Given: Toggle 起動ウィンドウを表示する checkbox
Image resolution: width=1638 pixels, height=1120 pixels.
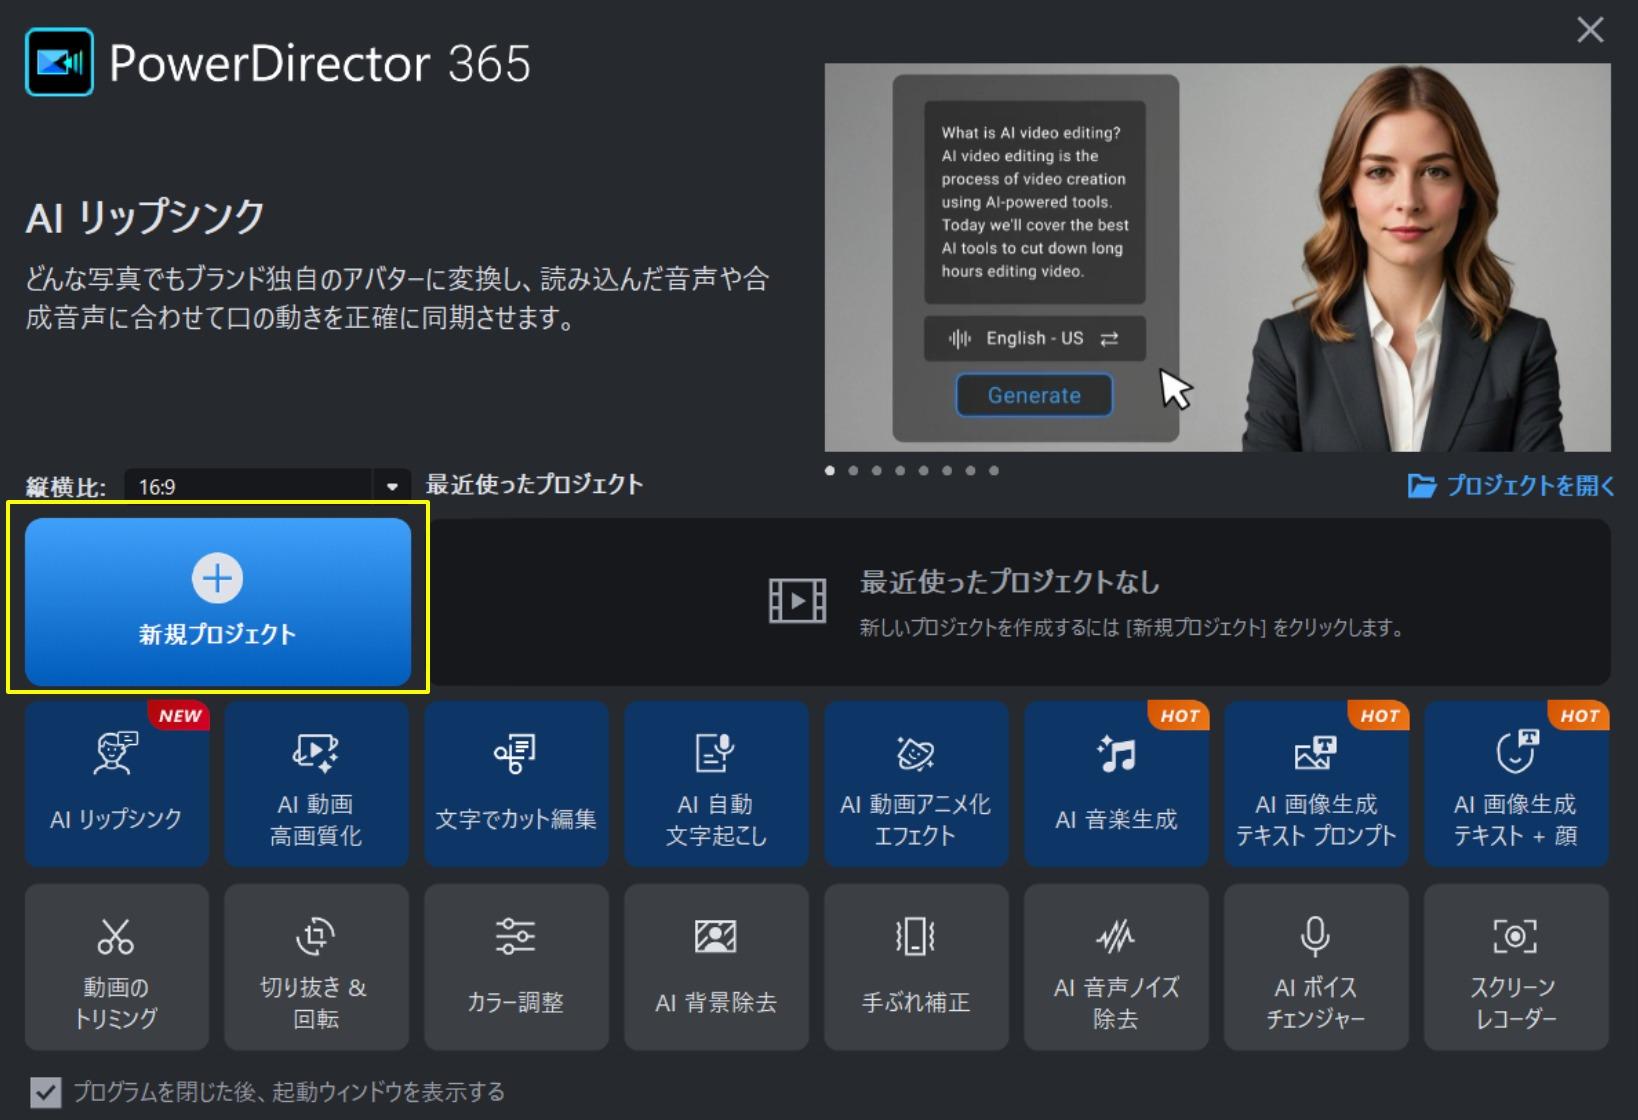Looking at the screenshot, I should 45,1092.
